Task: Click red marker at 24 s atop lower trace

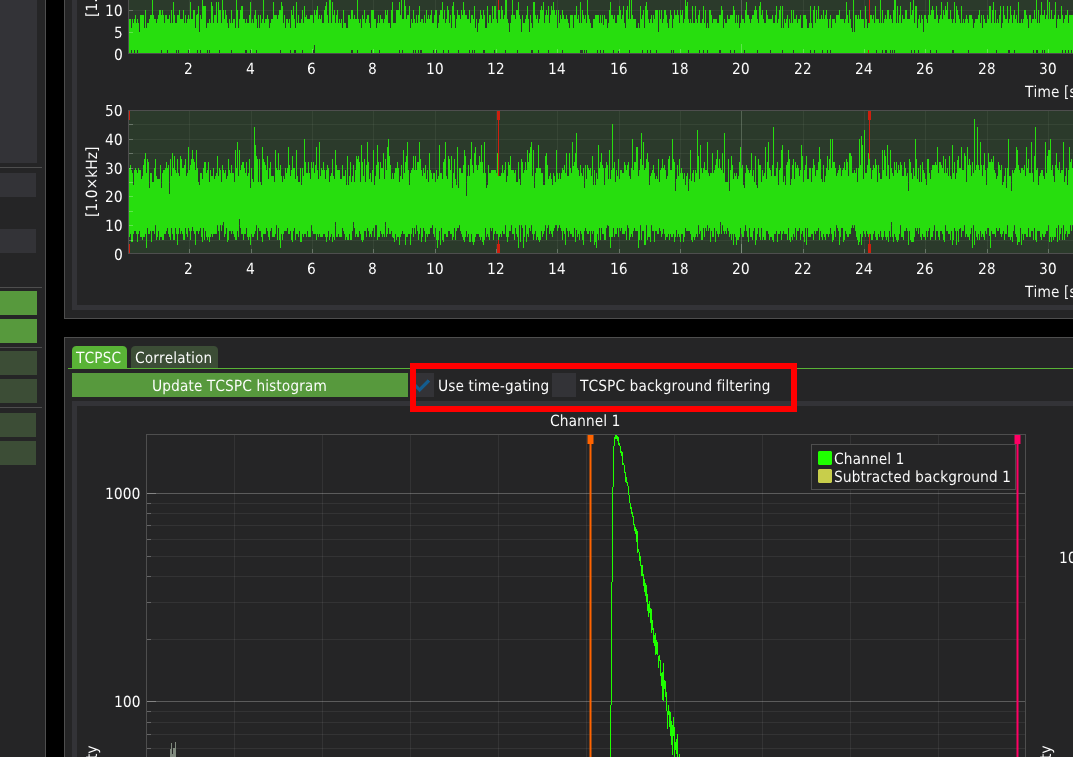Action: (x=869, y=116)
